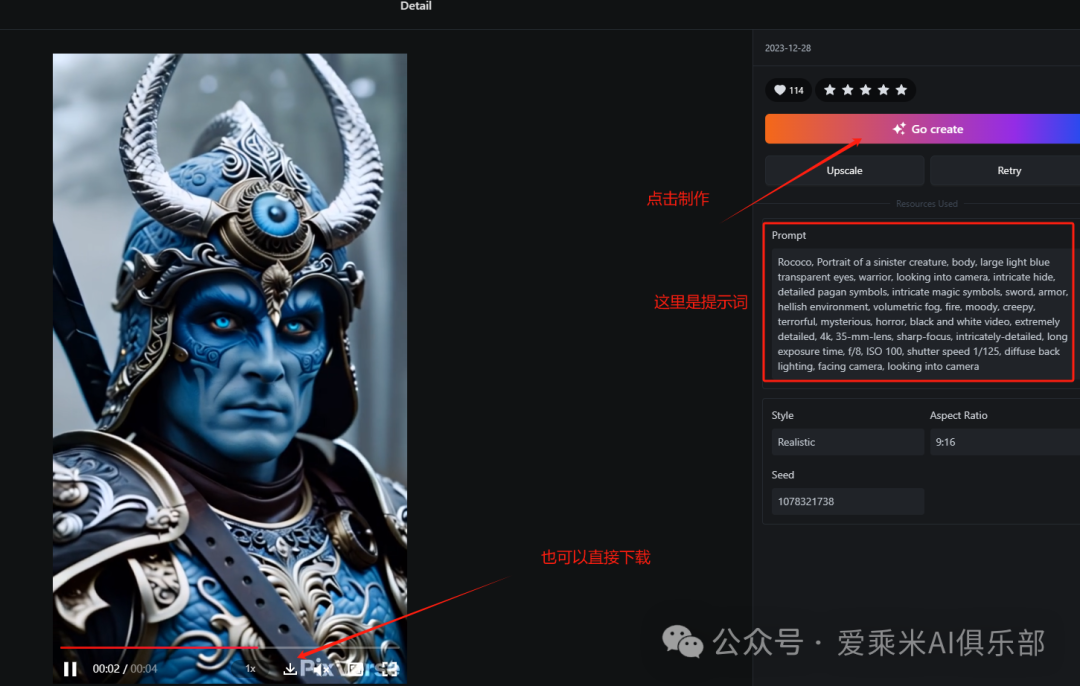
Task: Click the Go create button
Action: (922, 129)
